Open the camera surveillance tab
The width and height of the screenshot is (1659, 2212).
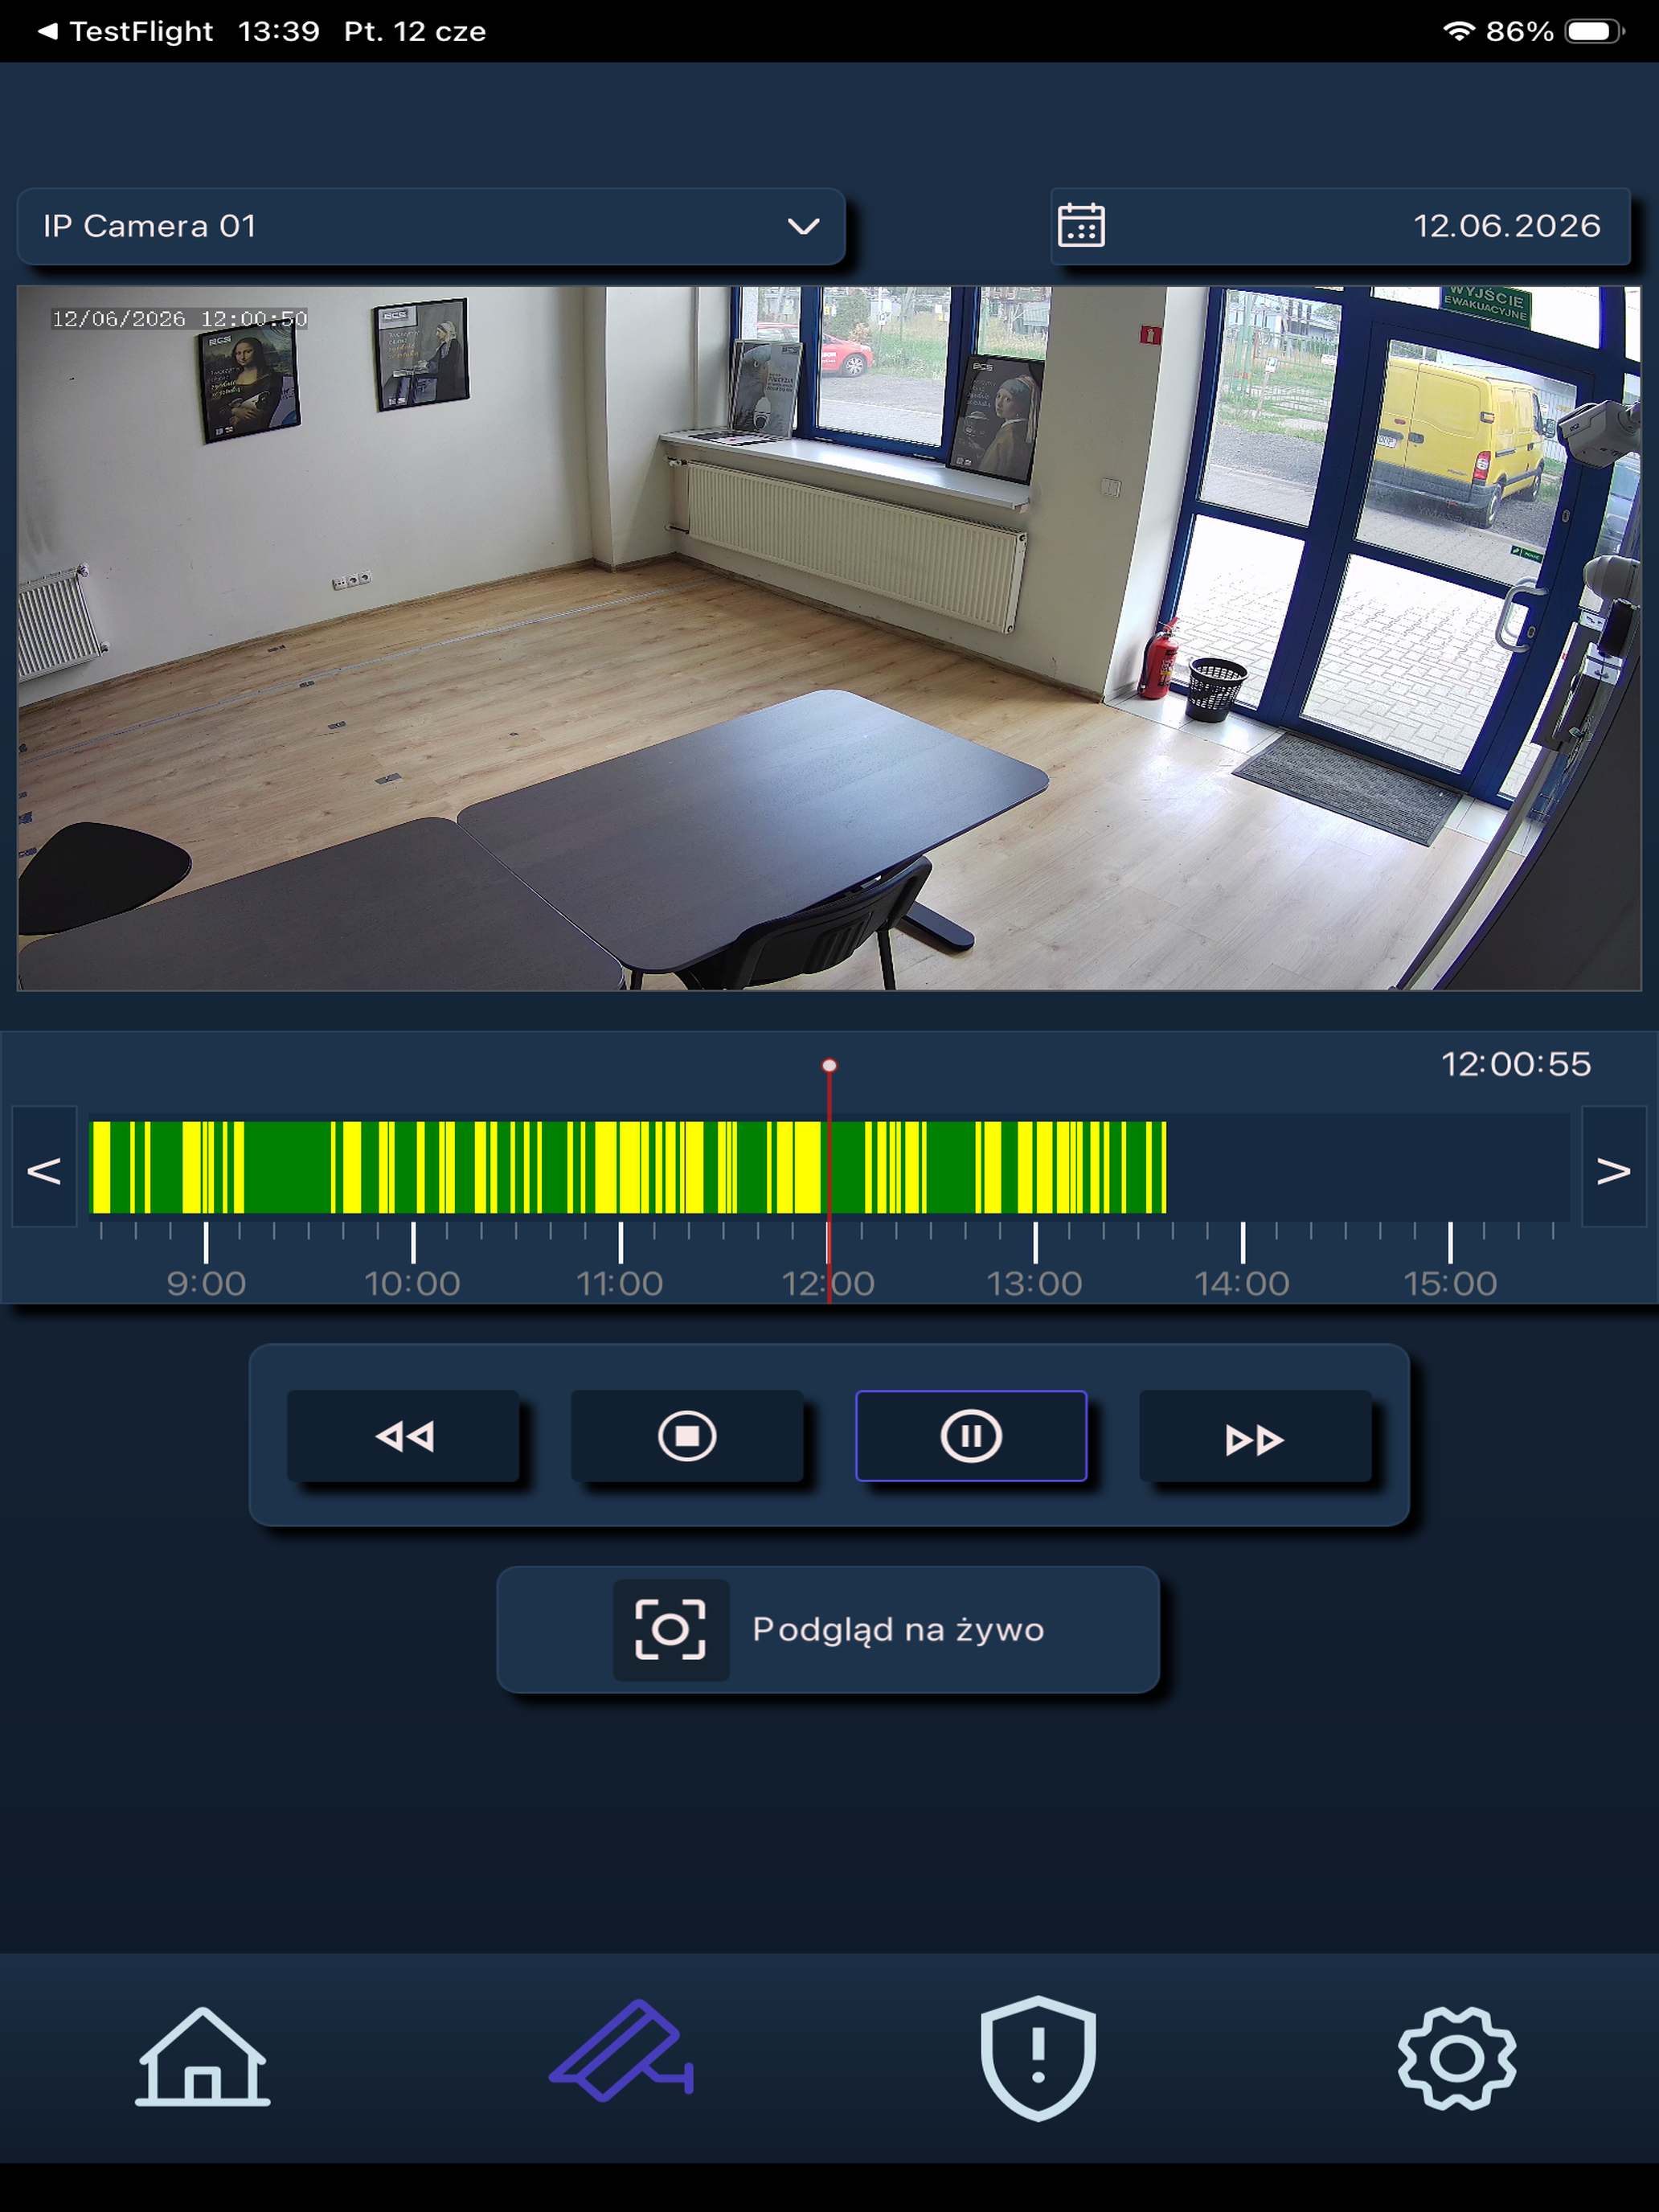(x=621, y=2051)
